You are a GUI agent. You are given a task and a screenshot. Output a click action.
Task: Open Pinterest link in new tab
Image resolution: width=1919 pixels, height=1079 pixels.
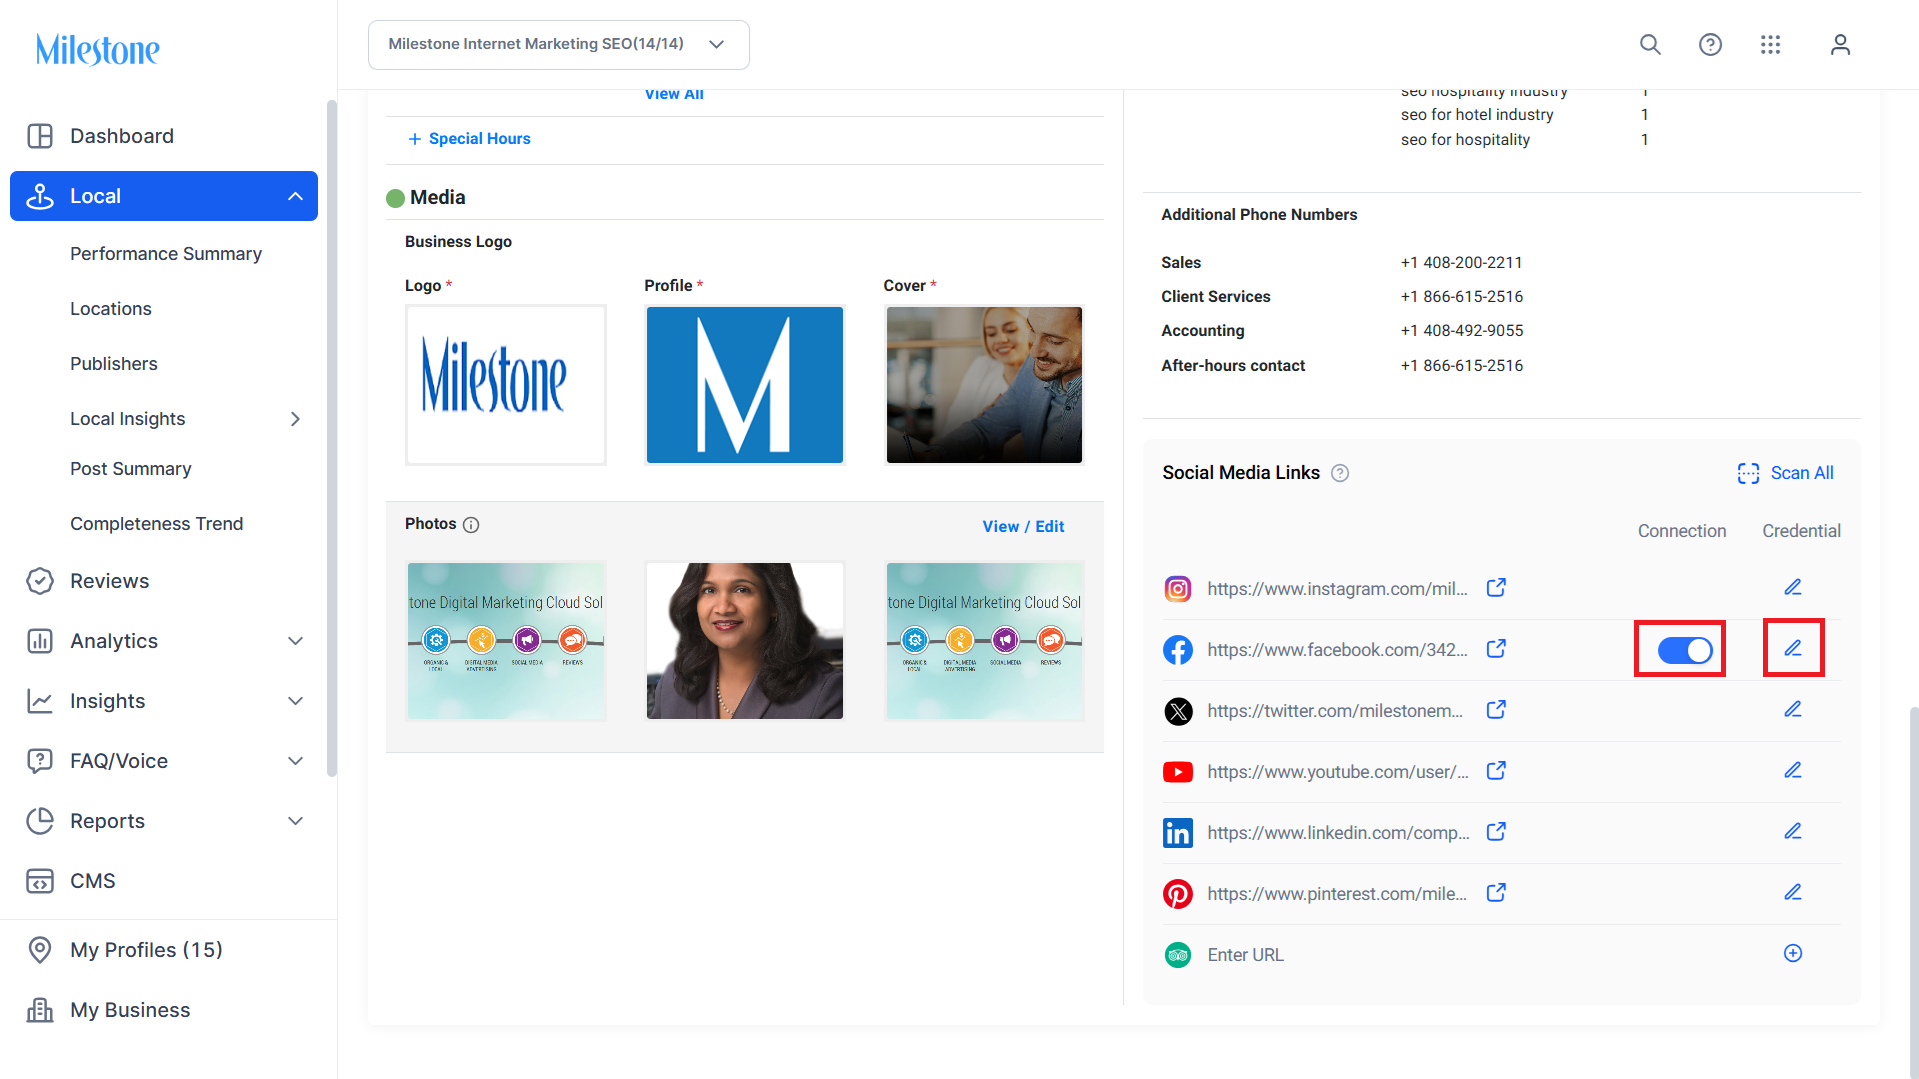1496,893
